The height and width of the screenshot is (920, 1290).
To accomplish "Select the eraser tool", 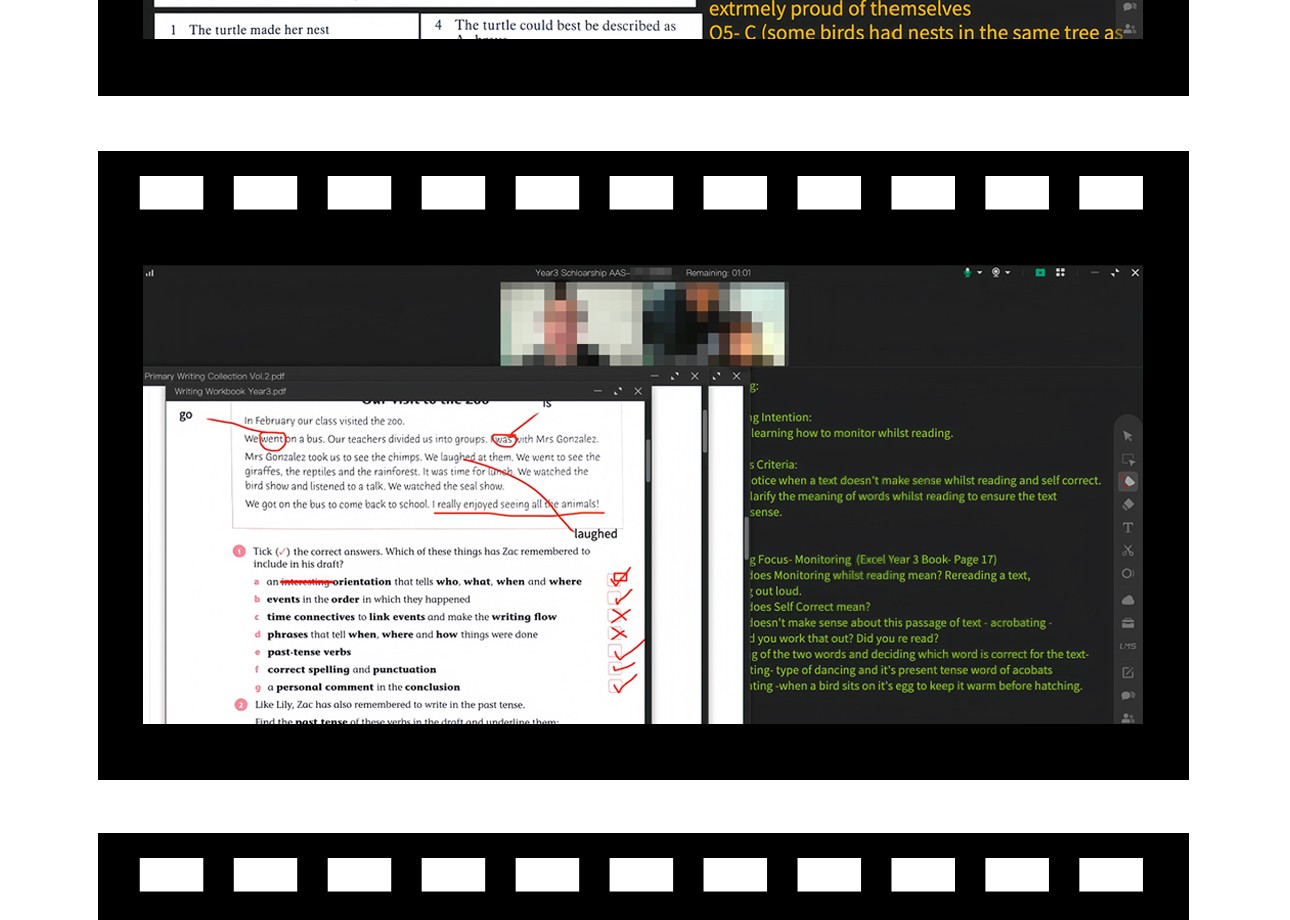I will point(1128,504).
